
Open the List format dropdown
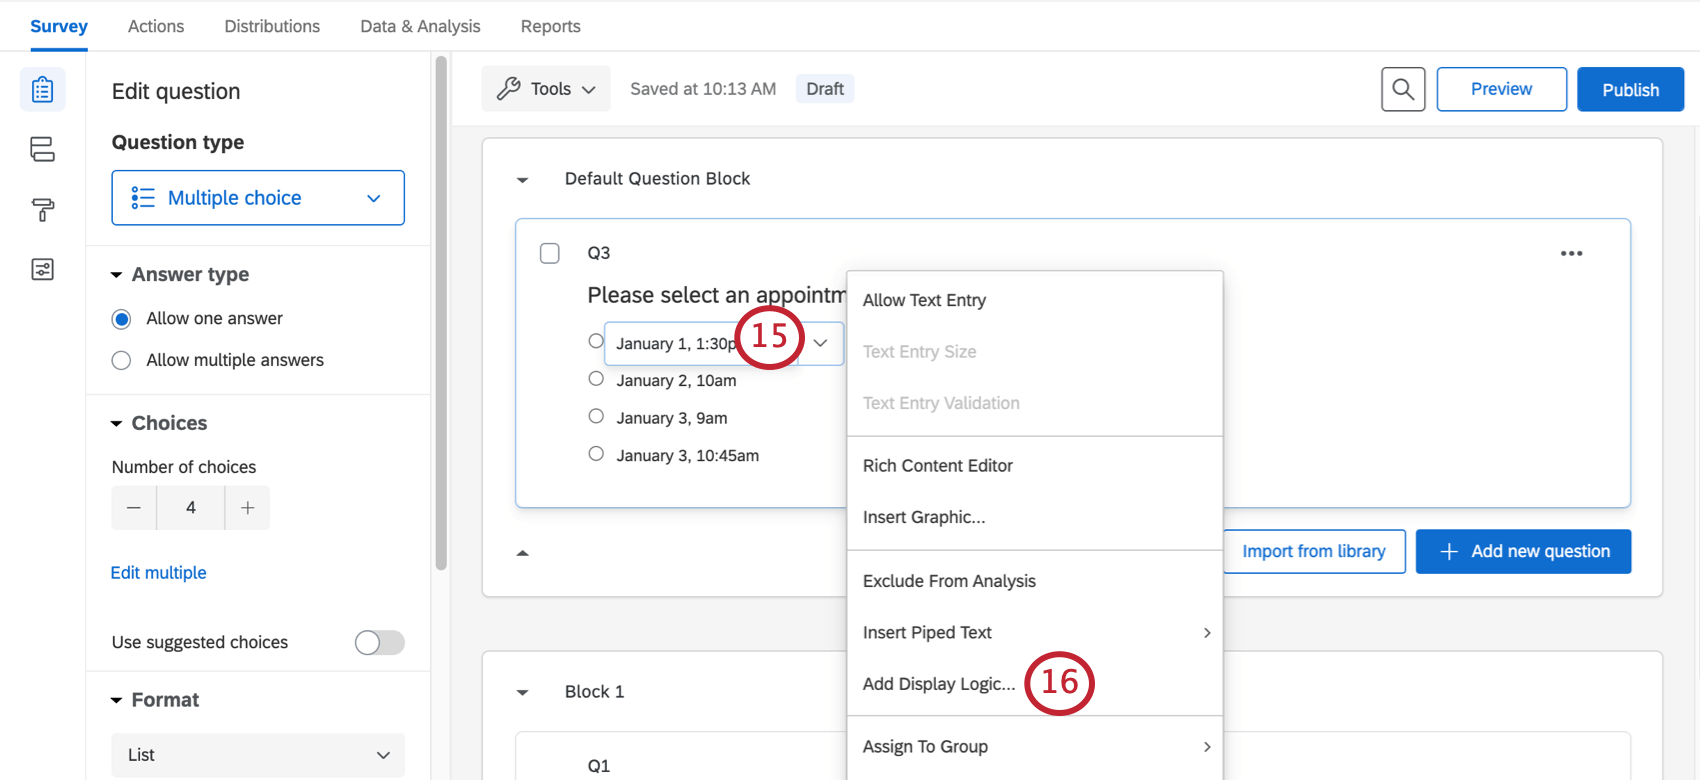258,755
